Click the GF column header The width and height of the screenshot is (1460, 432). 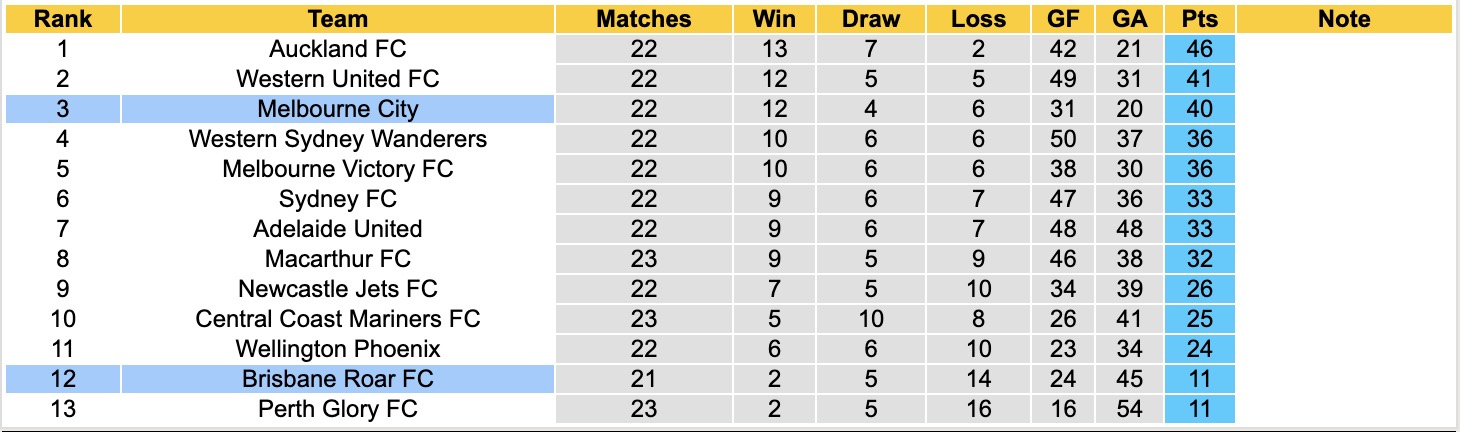pos(1063,19)
